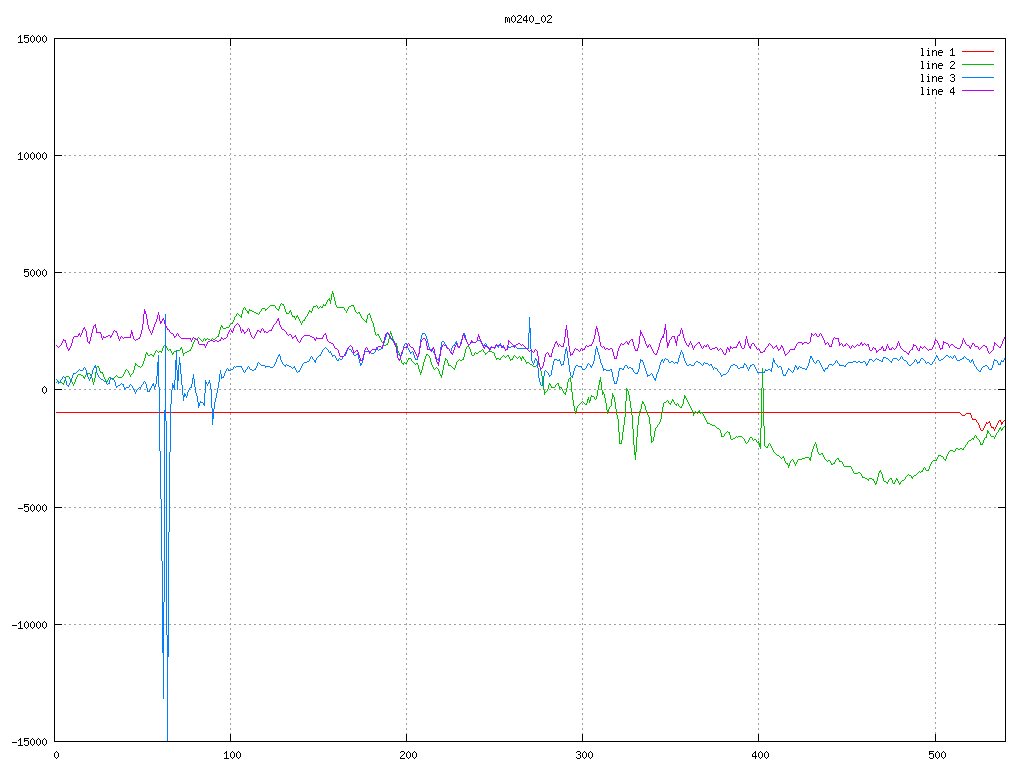Viewport: 1024px width, 768px height.
Task: Click the 'line 4' legend label
Action: tap(937, 91)
